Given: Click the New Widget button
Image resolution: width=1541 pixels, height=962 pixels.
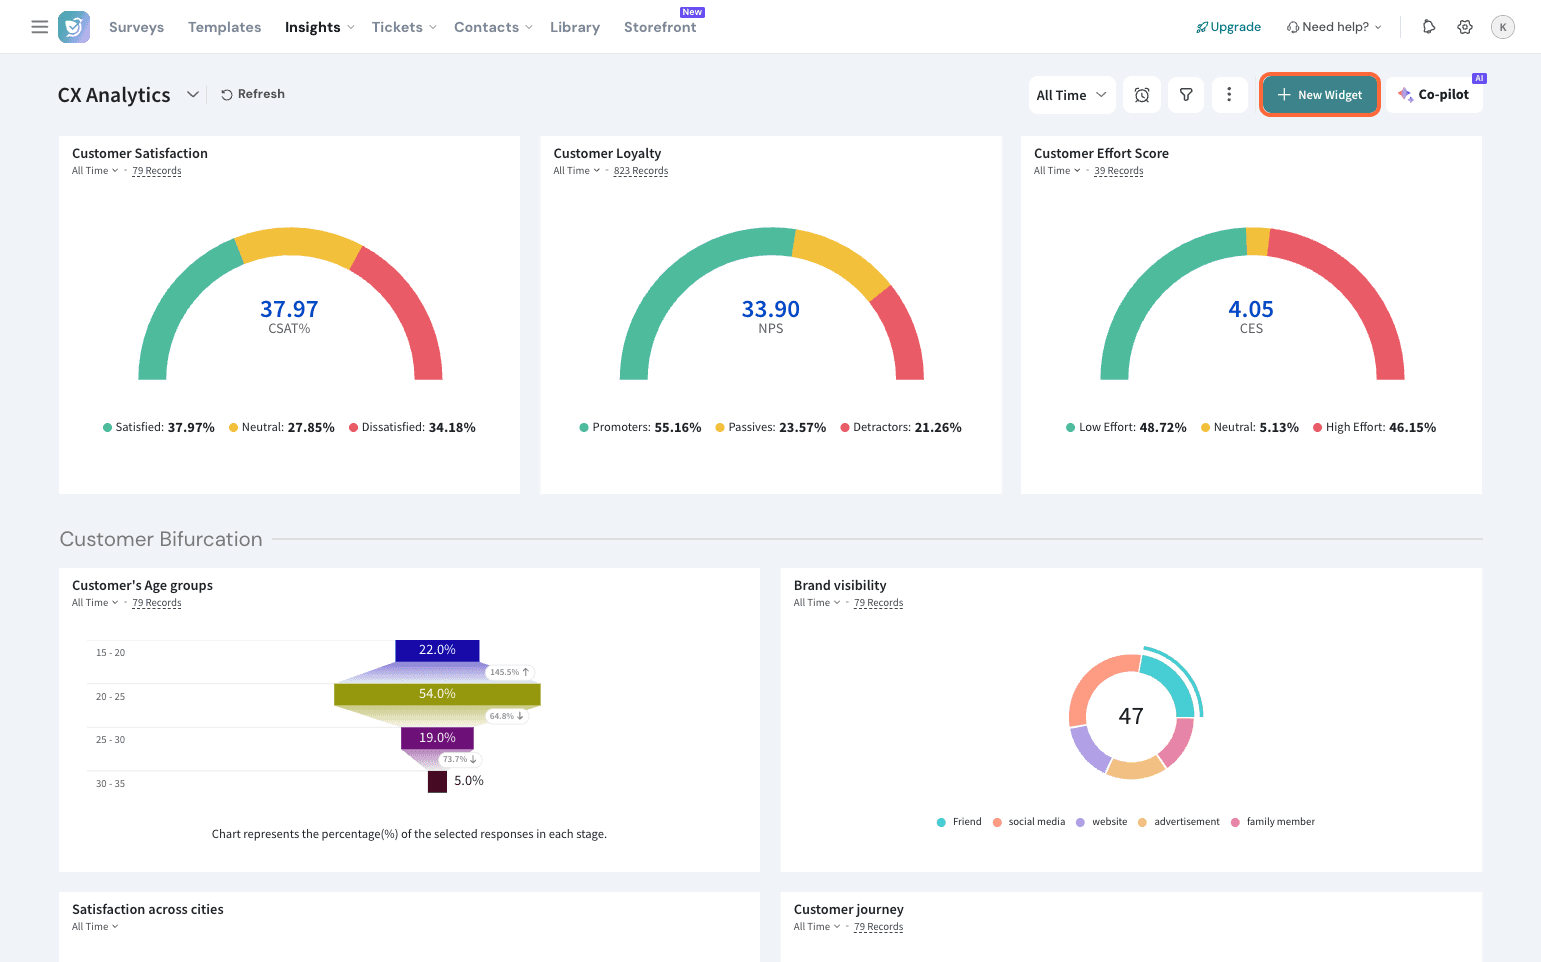Looking at the screenshot, I should pyautogui.click(x=1319, y=95).
